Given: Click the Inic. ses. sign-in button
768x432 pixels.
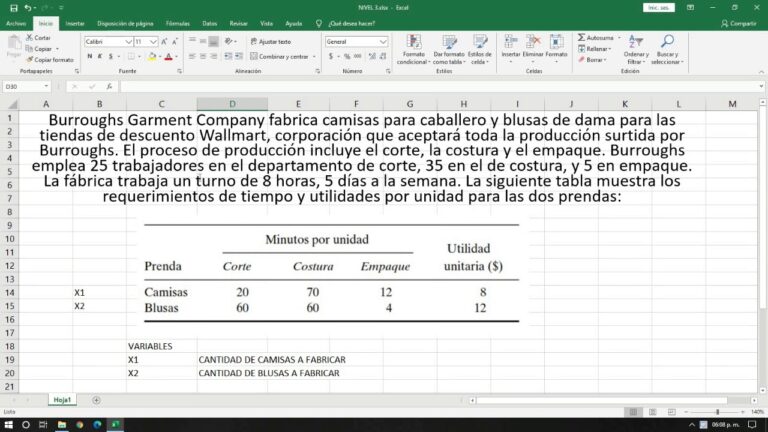Looking at the screenshot, I should pos(656,7).
